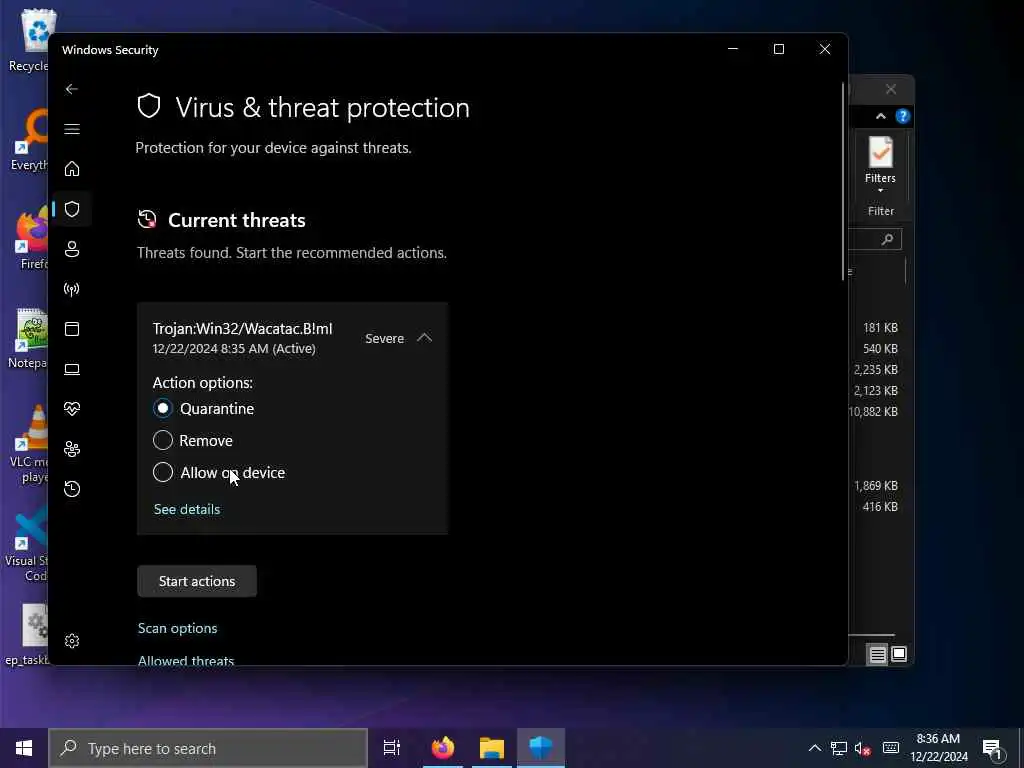Collapse ribbon chevron in background window

click(881, 116)
